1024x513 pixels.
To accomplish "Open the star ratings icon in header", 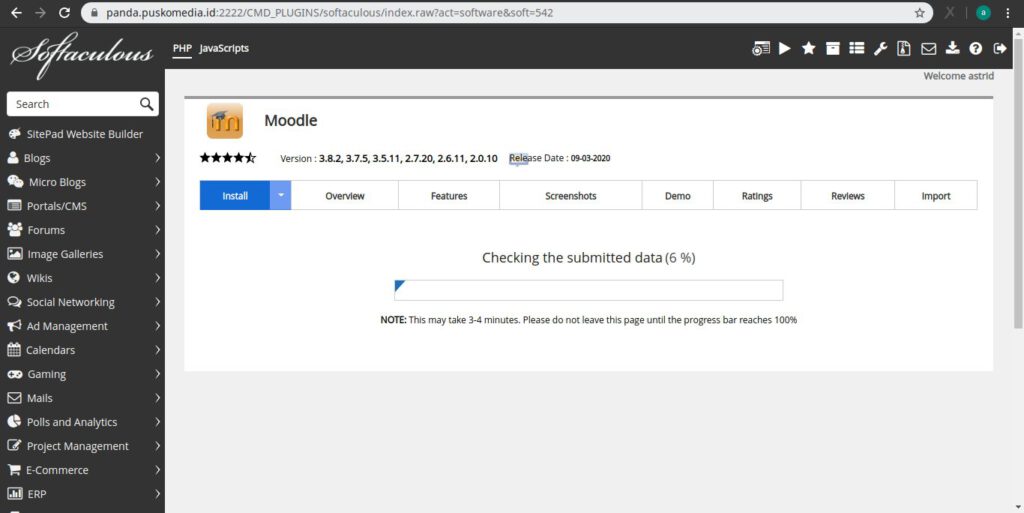I will (808, 48).
